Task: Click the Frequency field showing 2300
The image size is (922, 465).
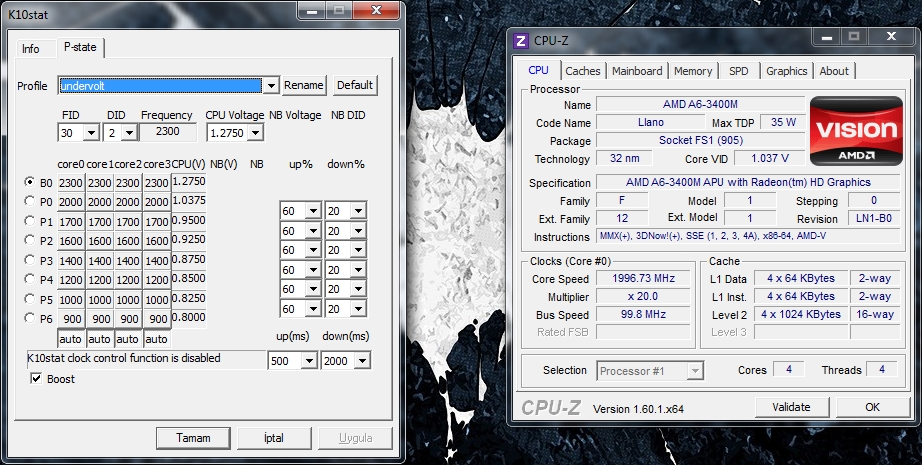Action: 168,132
